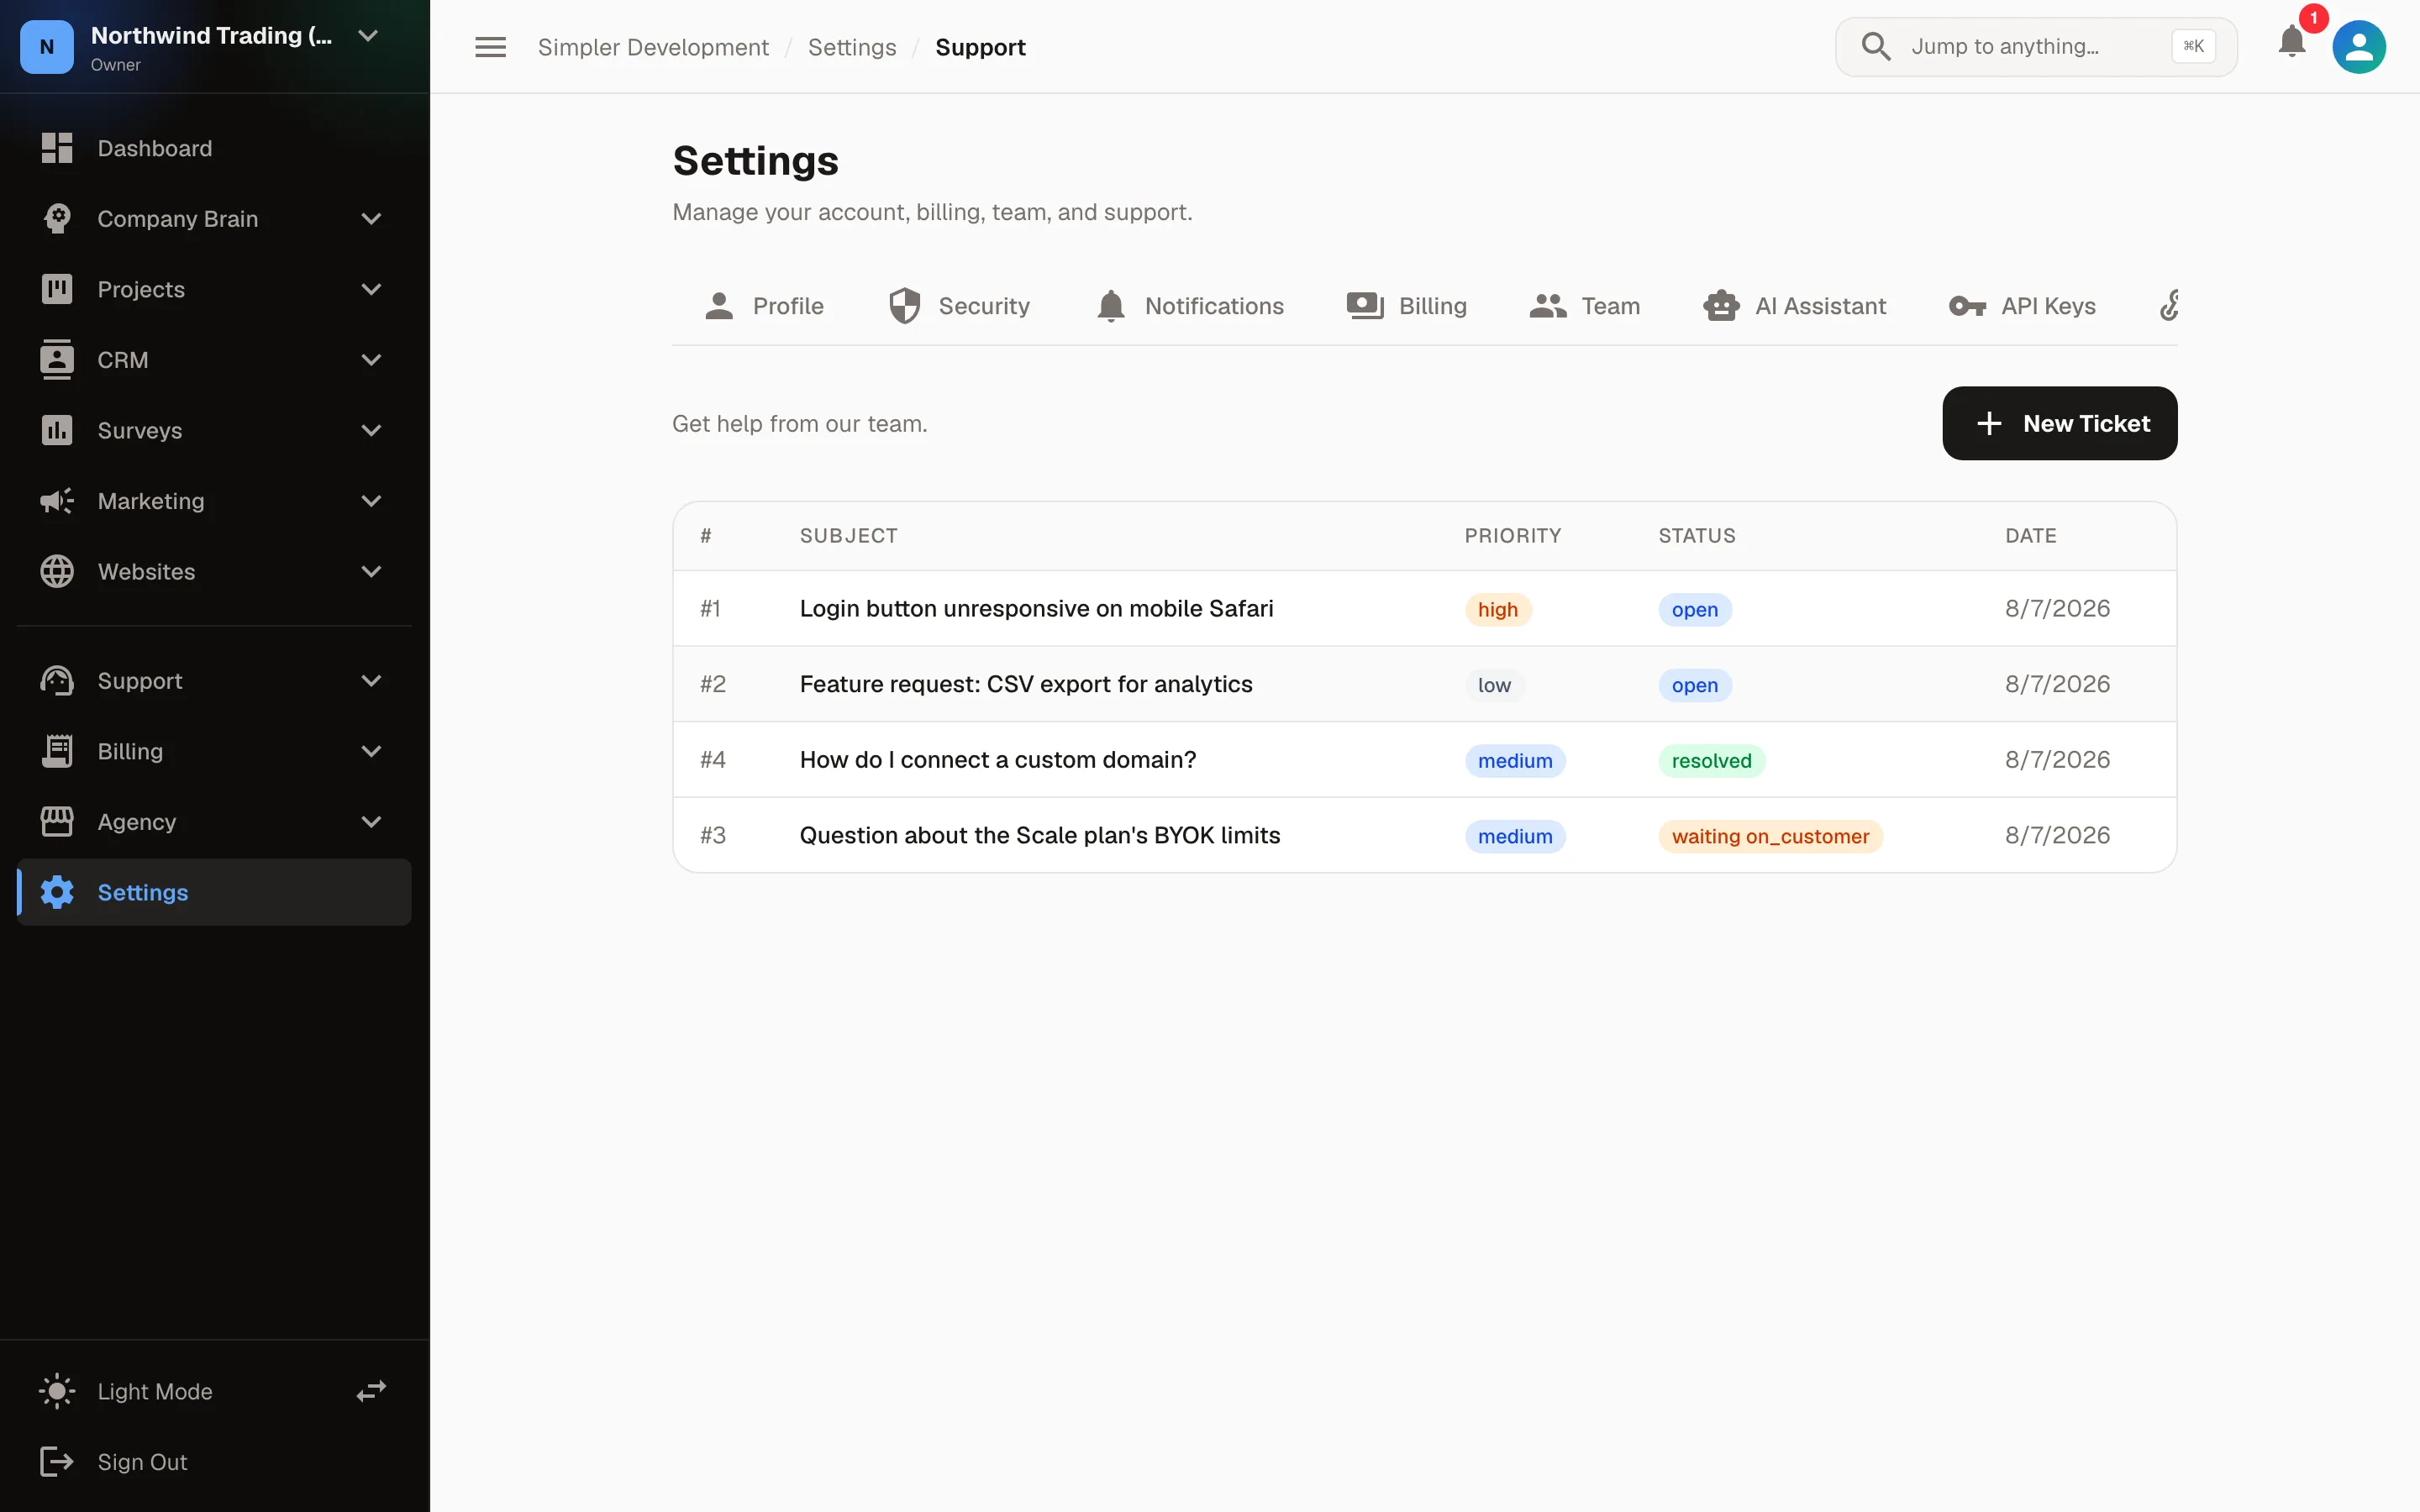Viewport: 2420px width, 1512px height.
Task: Click the low priority badge
Action: tap(1494, 685)
